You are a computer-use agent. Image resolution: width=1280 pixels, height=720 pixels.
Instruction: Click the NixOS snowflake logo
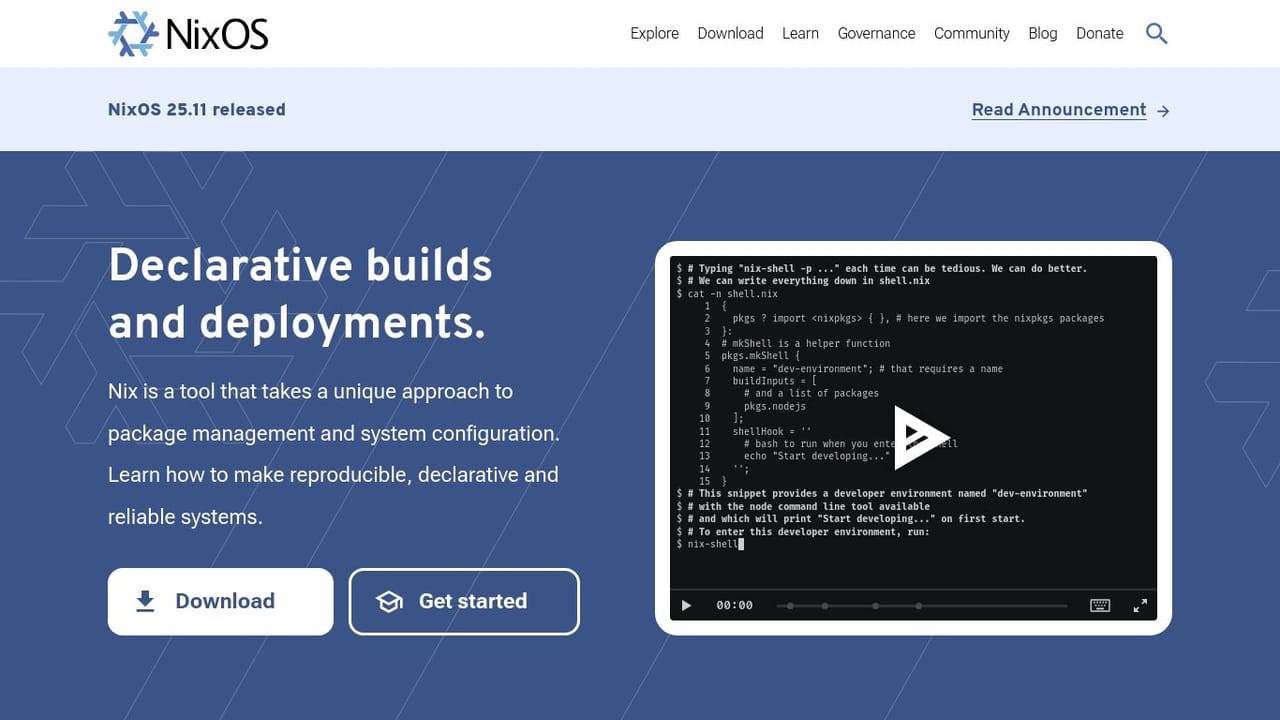[x=135, y=33]
